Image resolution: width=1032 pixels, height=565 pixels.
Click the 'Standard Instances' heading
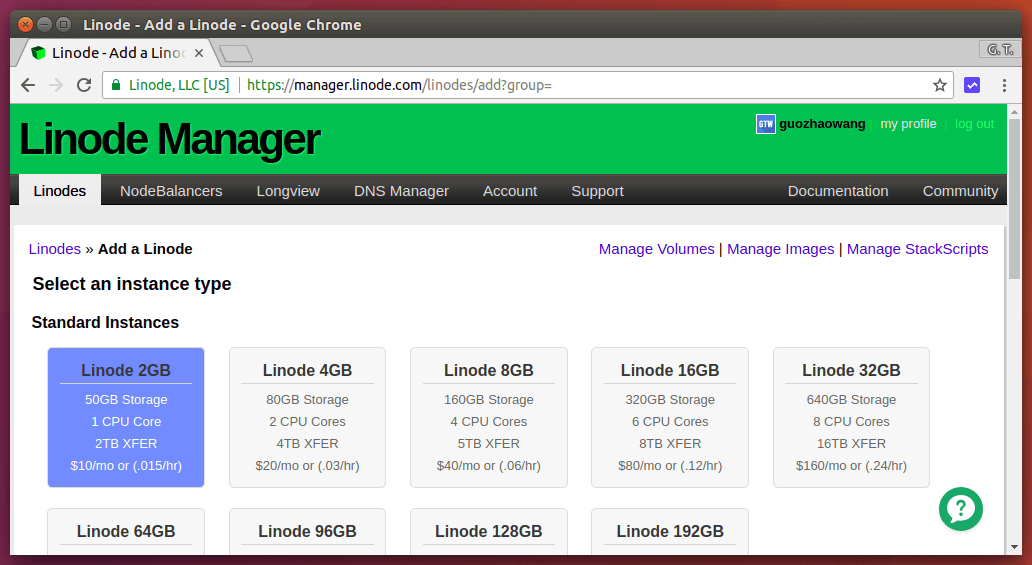pyautogui.click(x=105, y=322)
